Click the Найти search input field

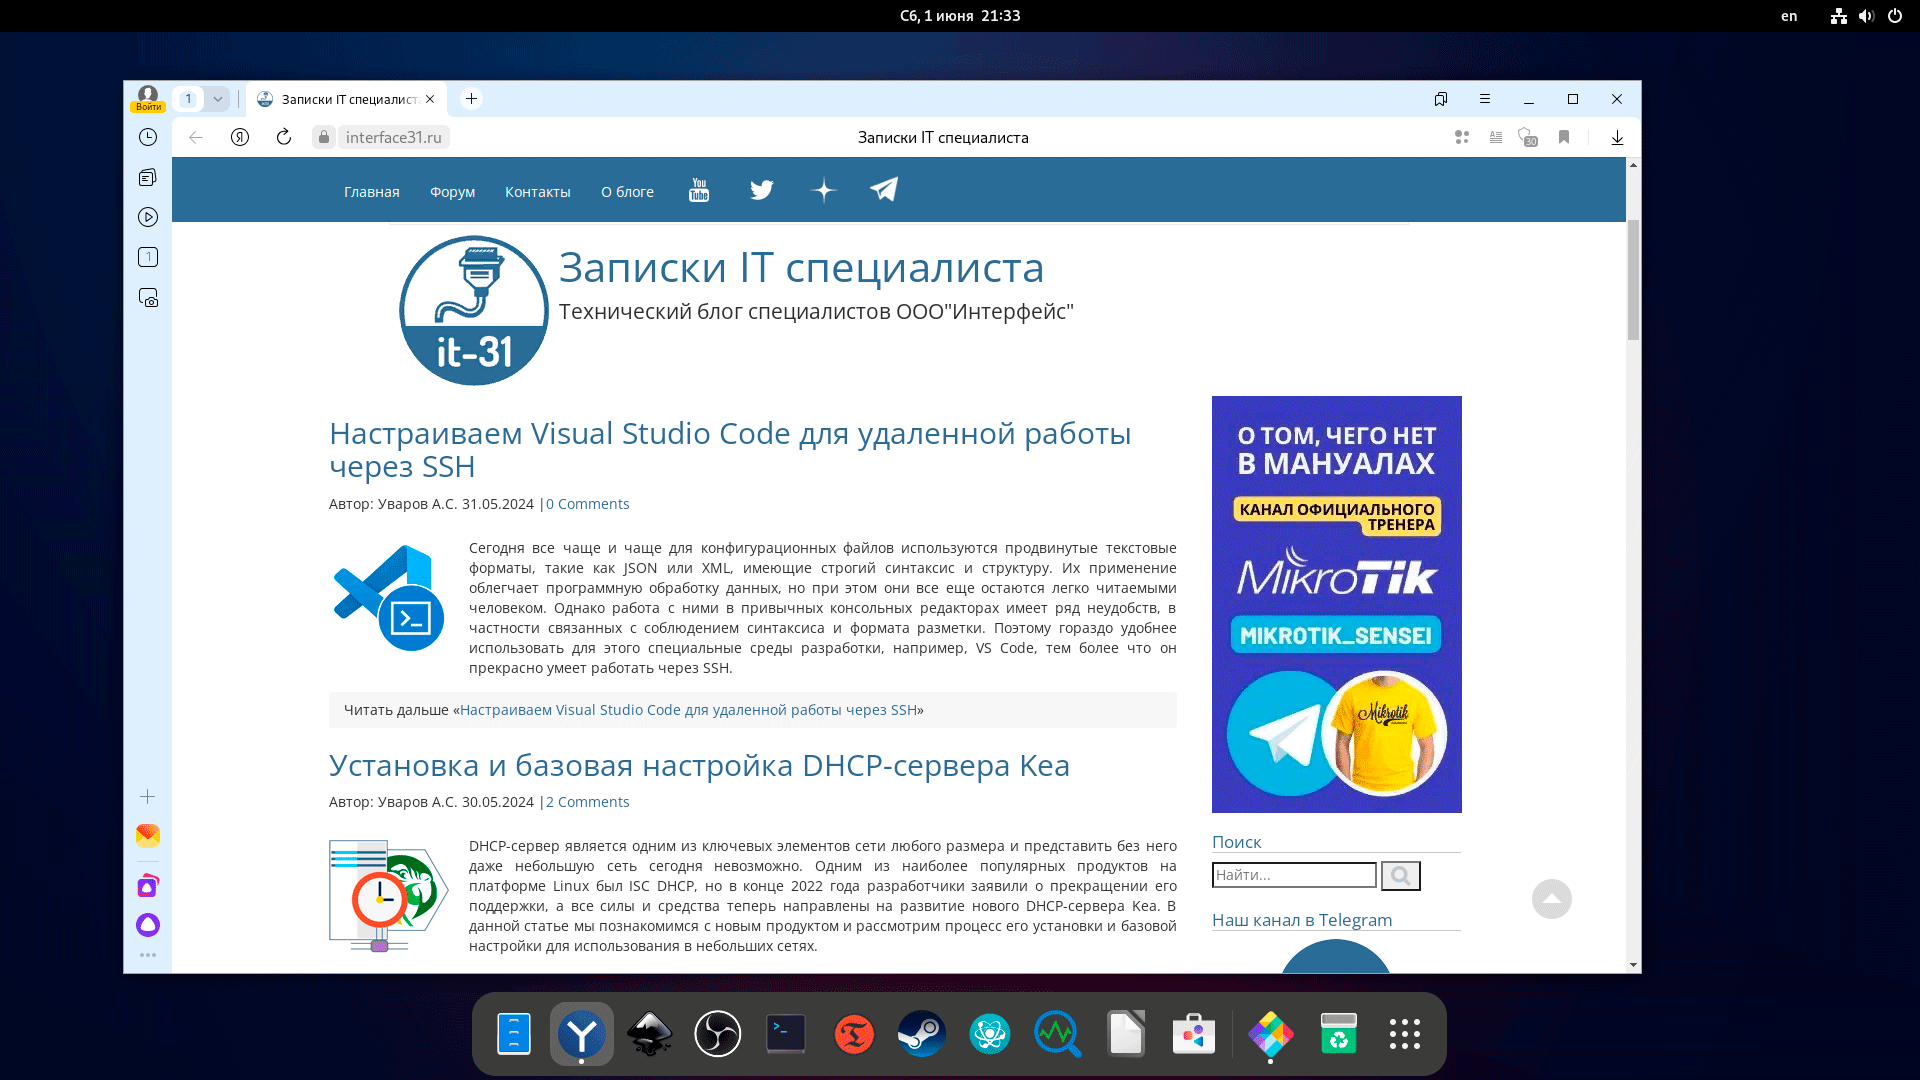(x=1294, y=875)
